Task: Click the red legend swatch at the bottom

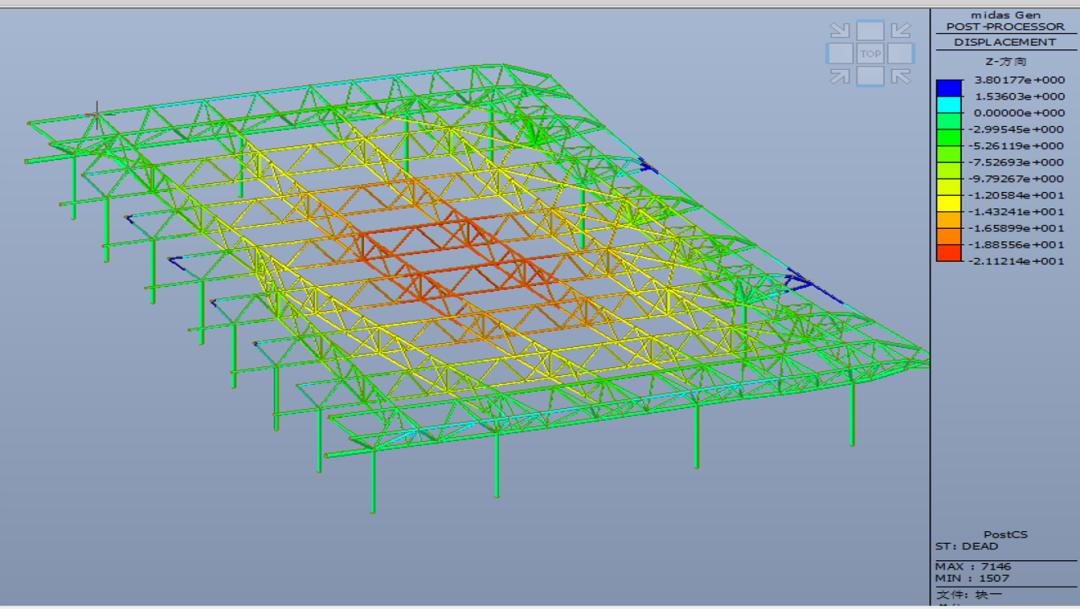Action: click(948, 253)
